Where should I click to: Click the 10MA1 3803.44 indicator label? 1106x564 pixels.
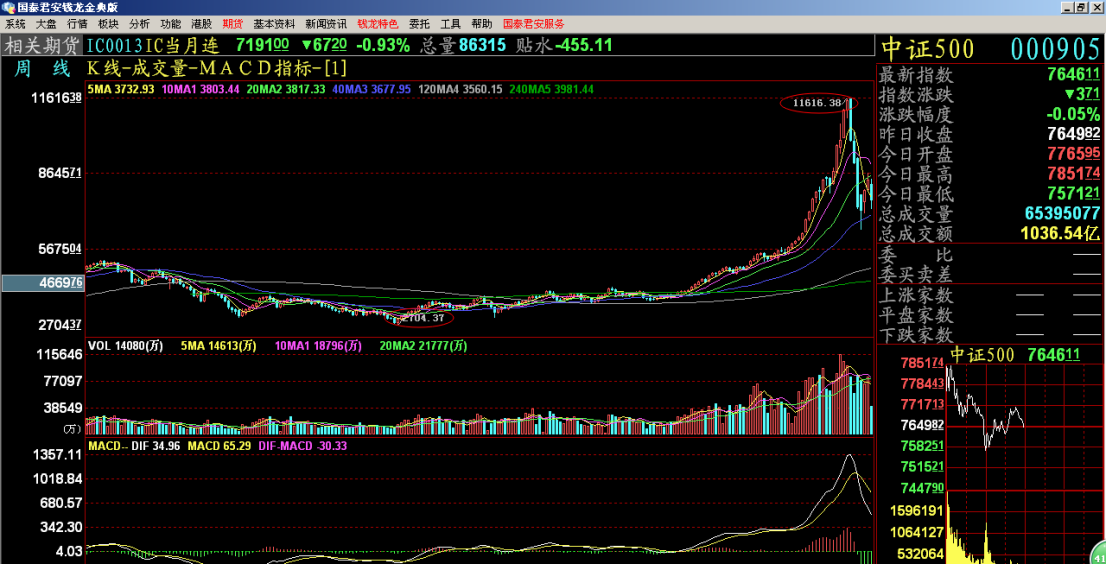pos(202,90)
